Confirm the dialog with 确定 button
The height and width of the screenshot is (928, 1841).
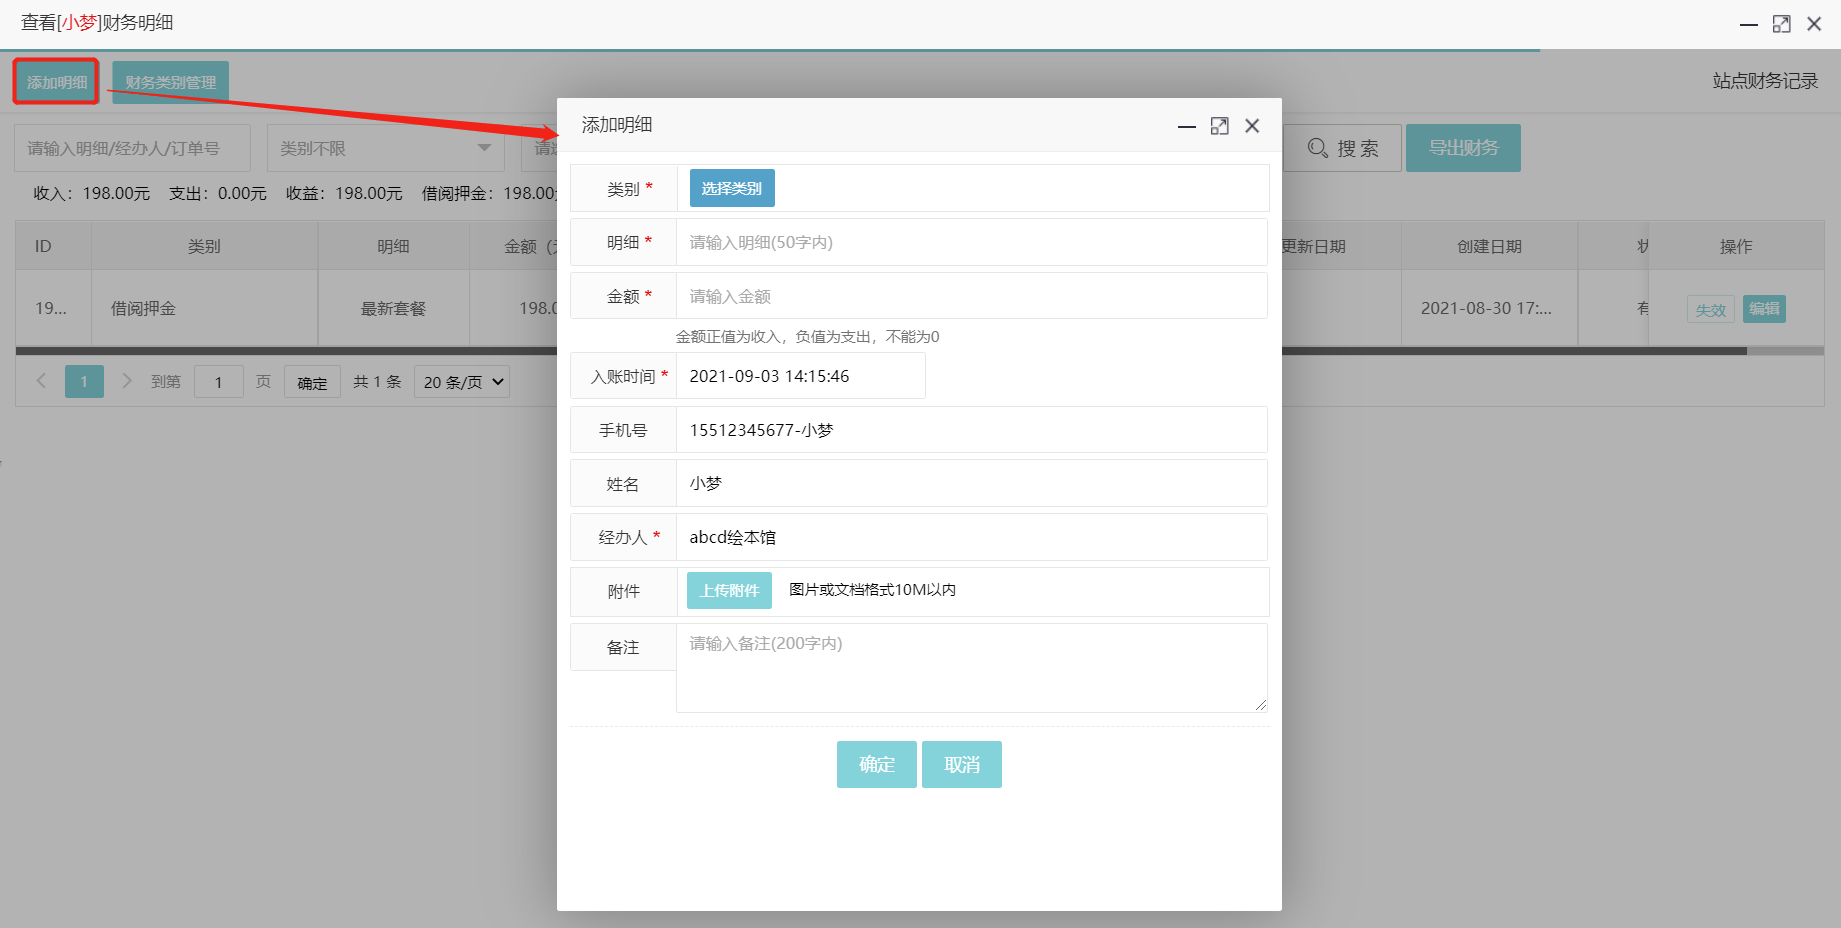click(877, 764)
